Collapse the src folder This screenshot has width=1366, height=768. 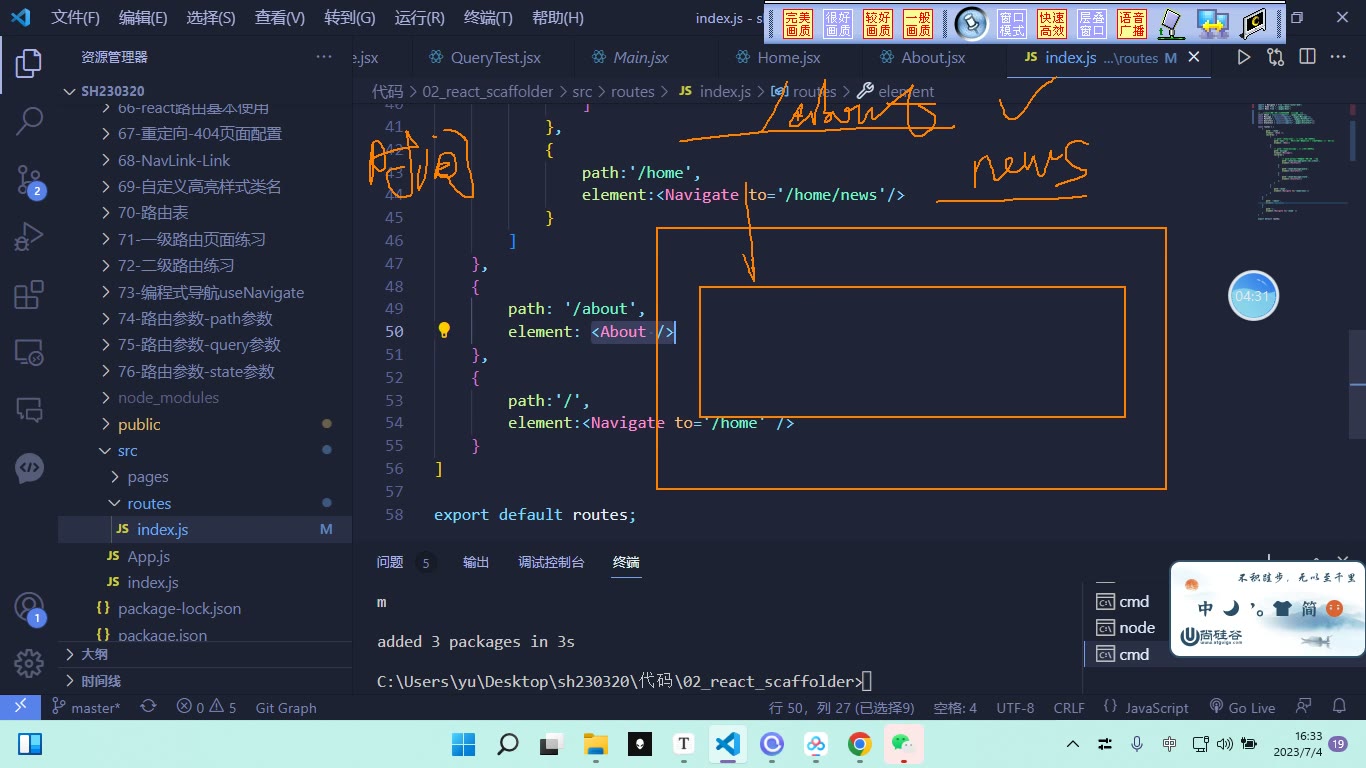(x=205, y=450)
